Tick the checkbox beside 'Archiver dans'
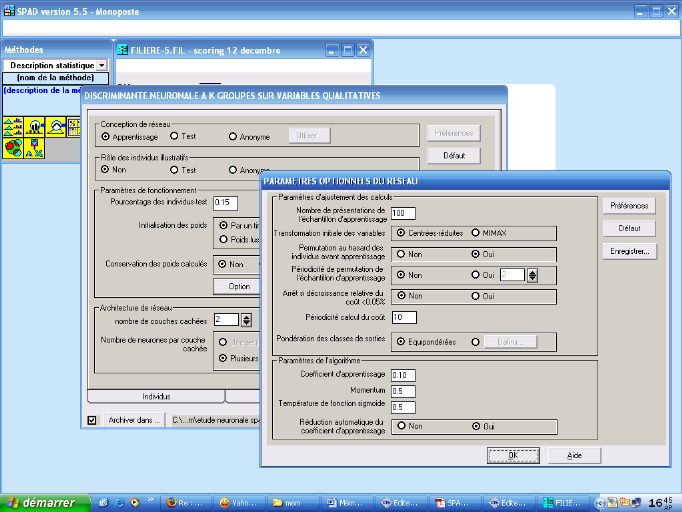 click(x=93, y=420)
